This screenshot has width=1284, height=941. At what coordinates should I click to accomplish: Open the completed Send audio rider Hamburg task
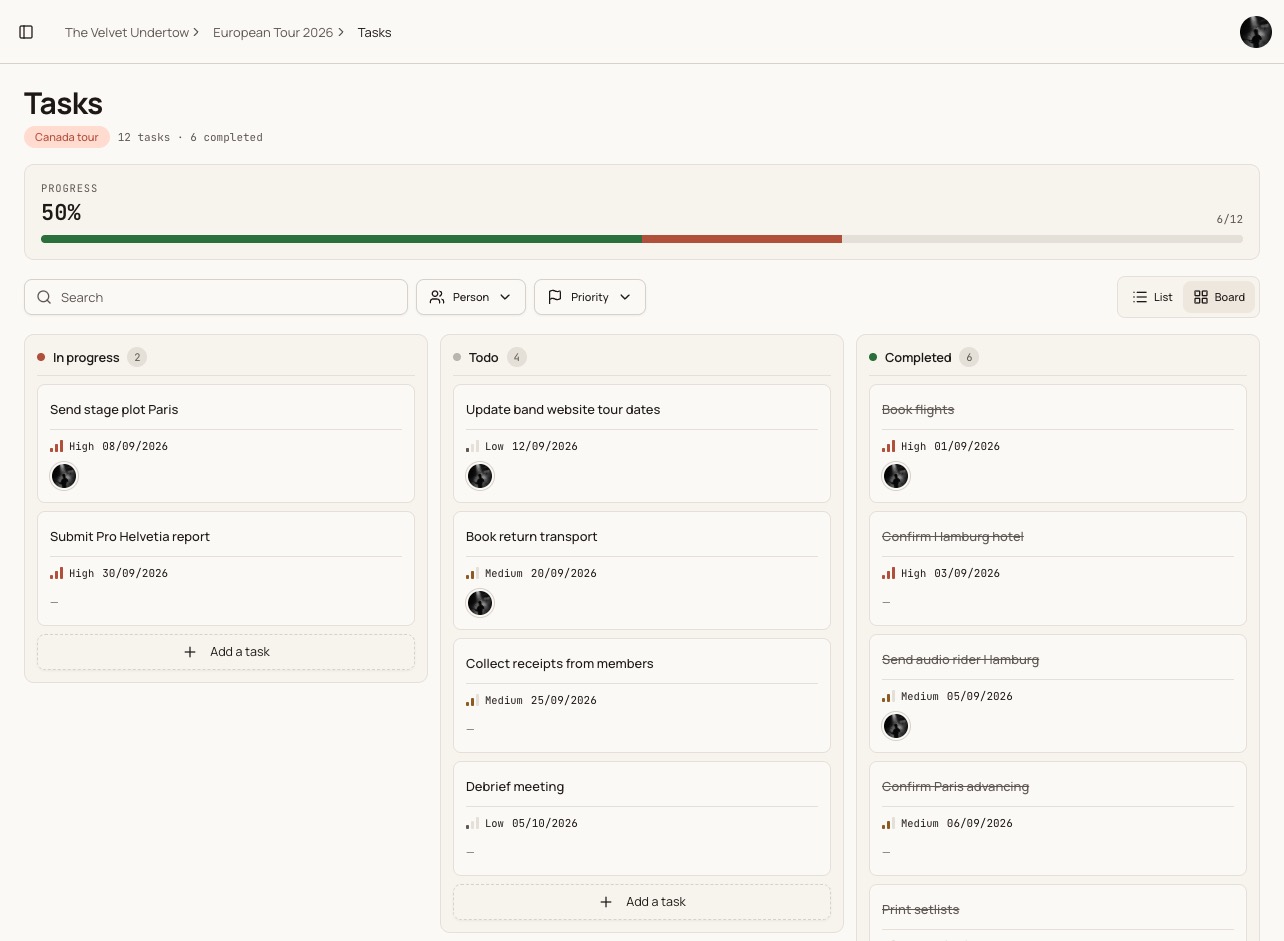(1058, 693)
